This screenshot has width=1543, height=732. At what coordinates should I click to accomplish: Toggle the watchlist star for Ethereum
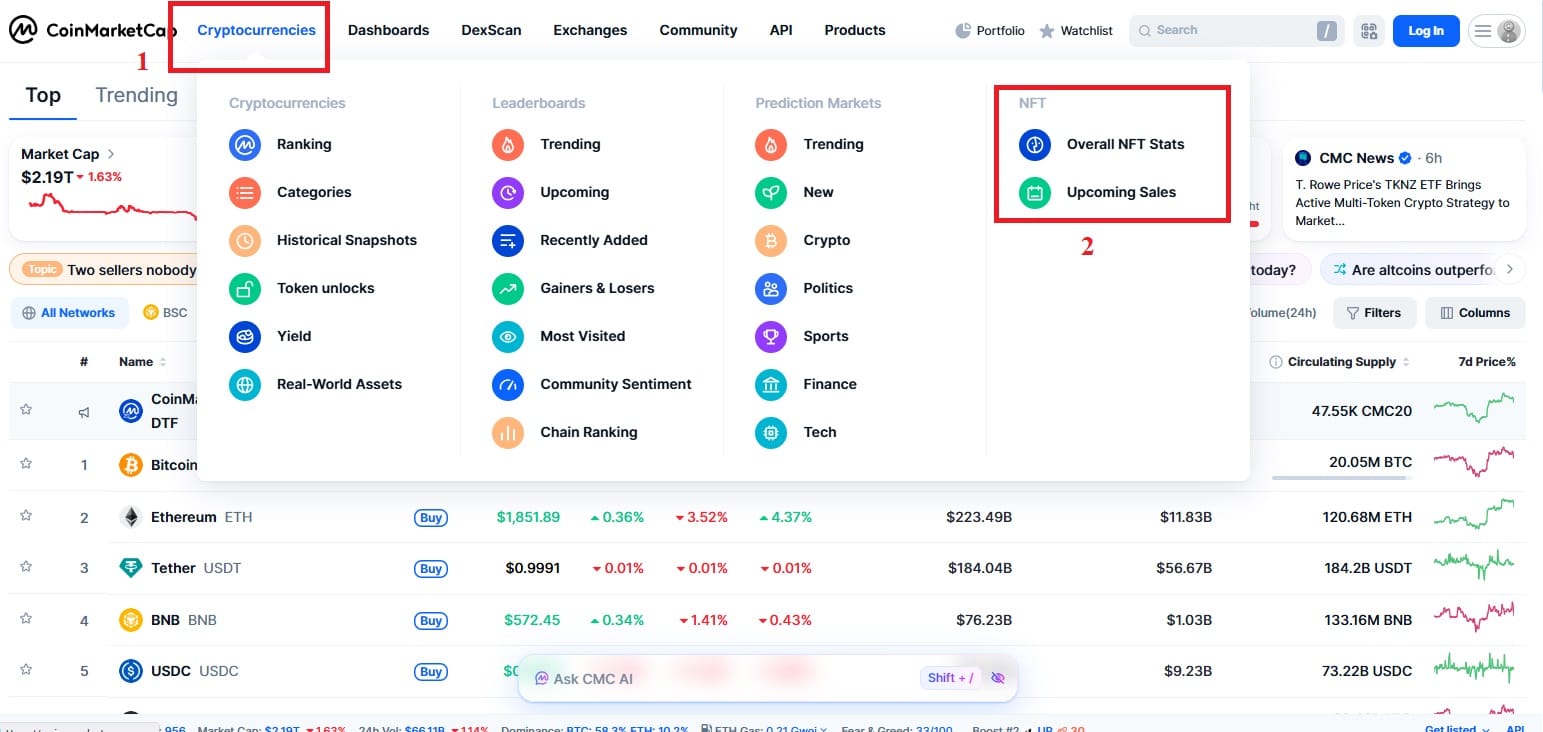(27, 516)
